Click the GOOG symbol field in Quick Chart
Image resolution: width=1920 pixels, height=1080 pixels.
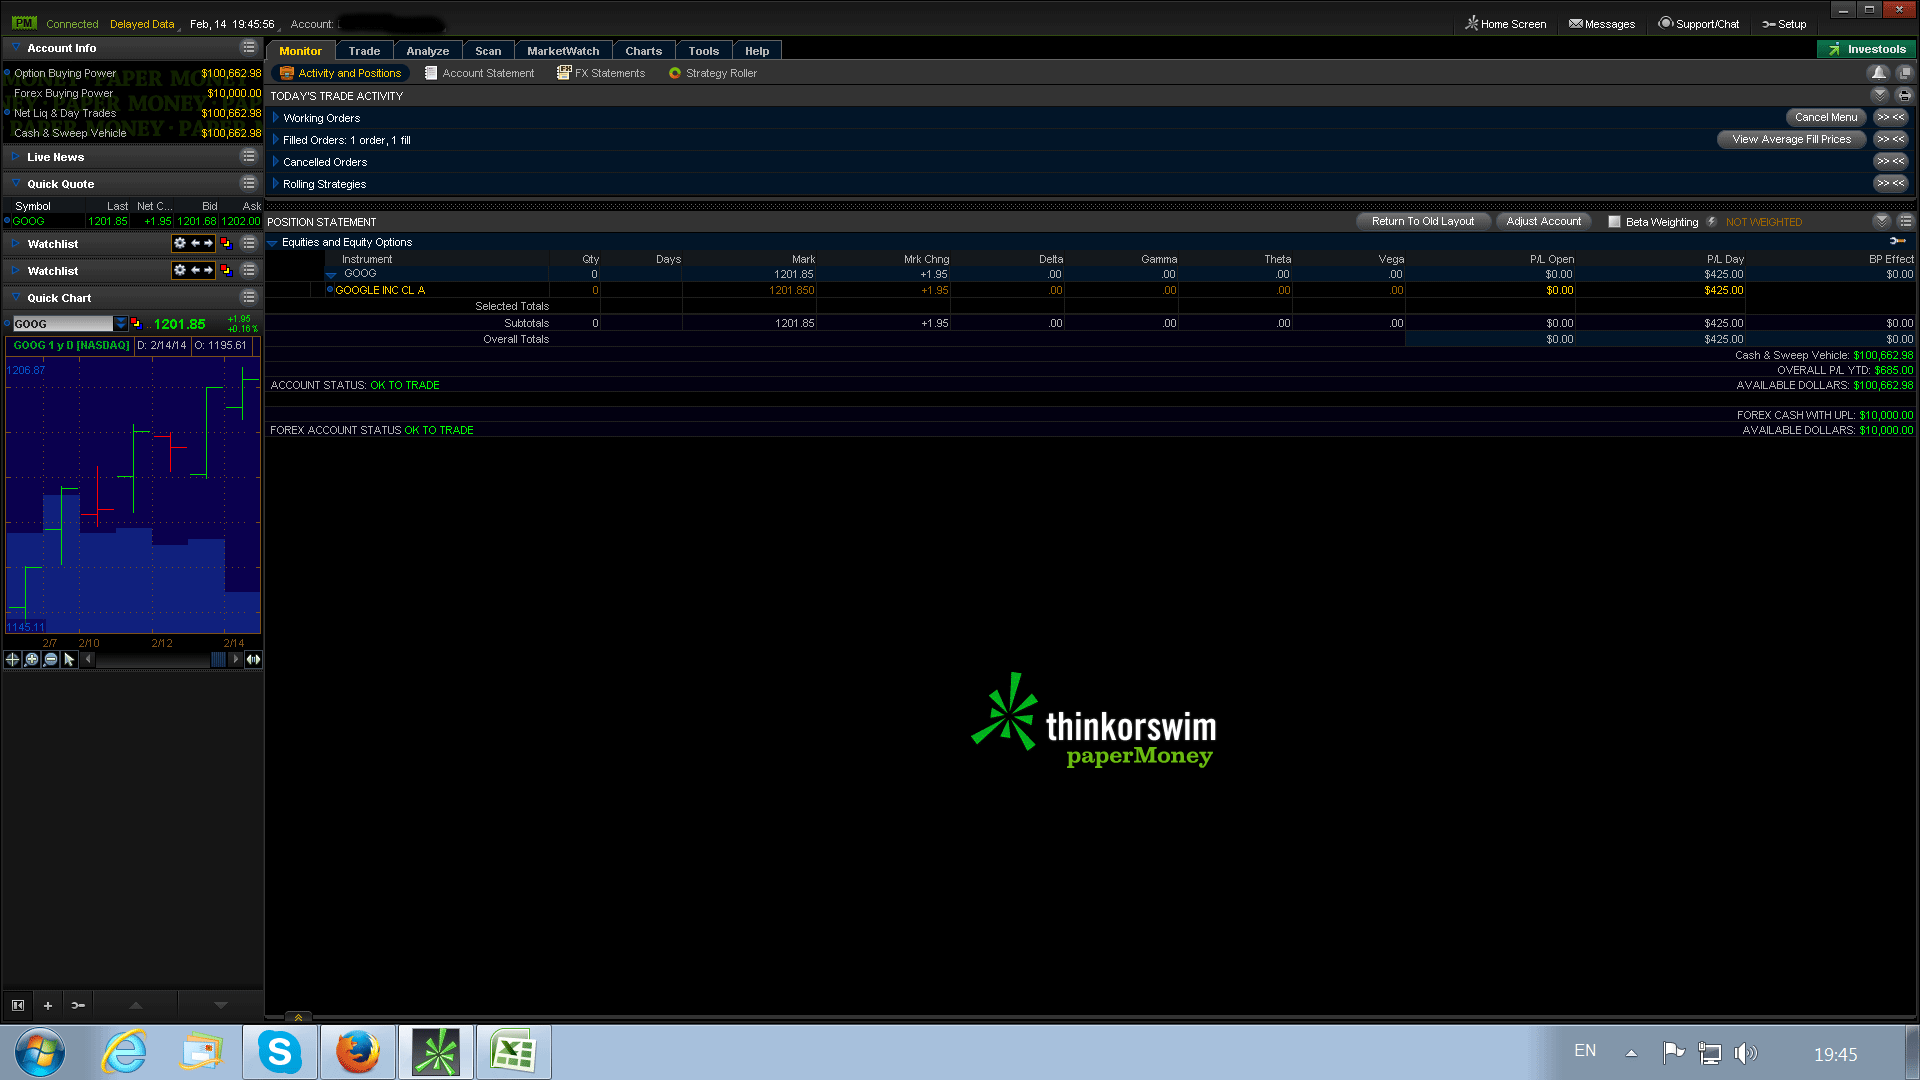click(x=62, y=324)
